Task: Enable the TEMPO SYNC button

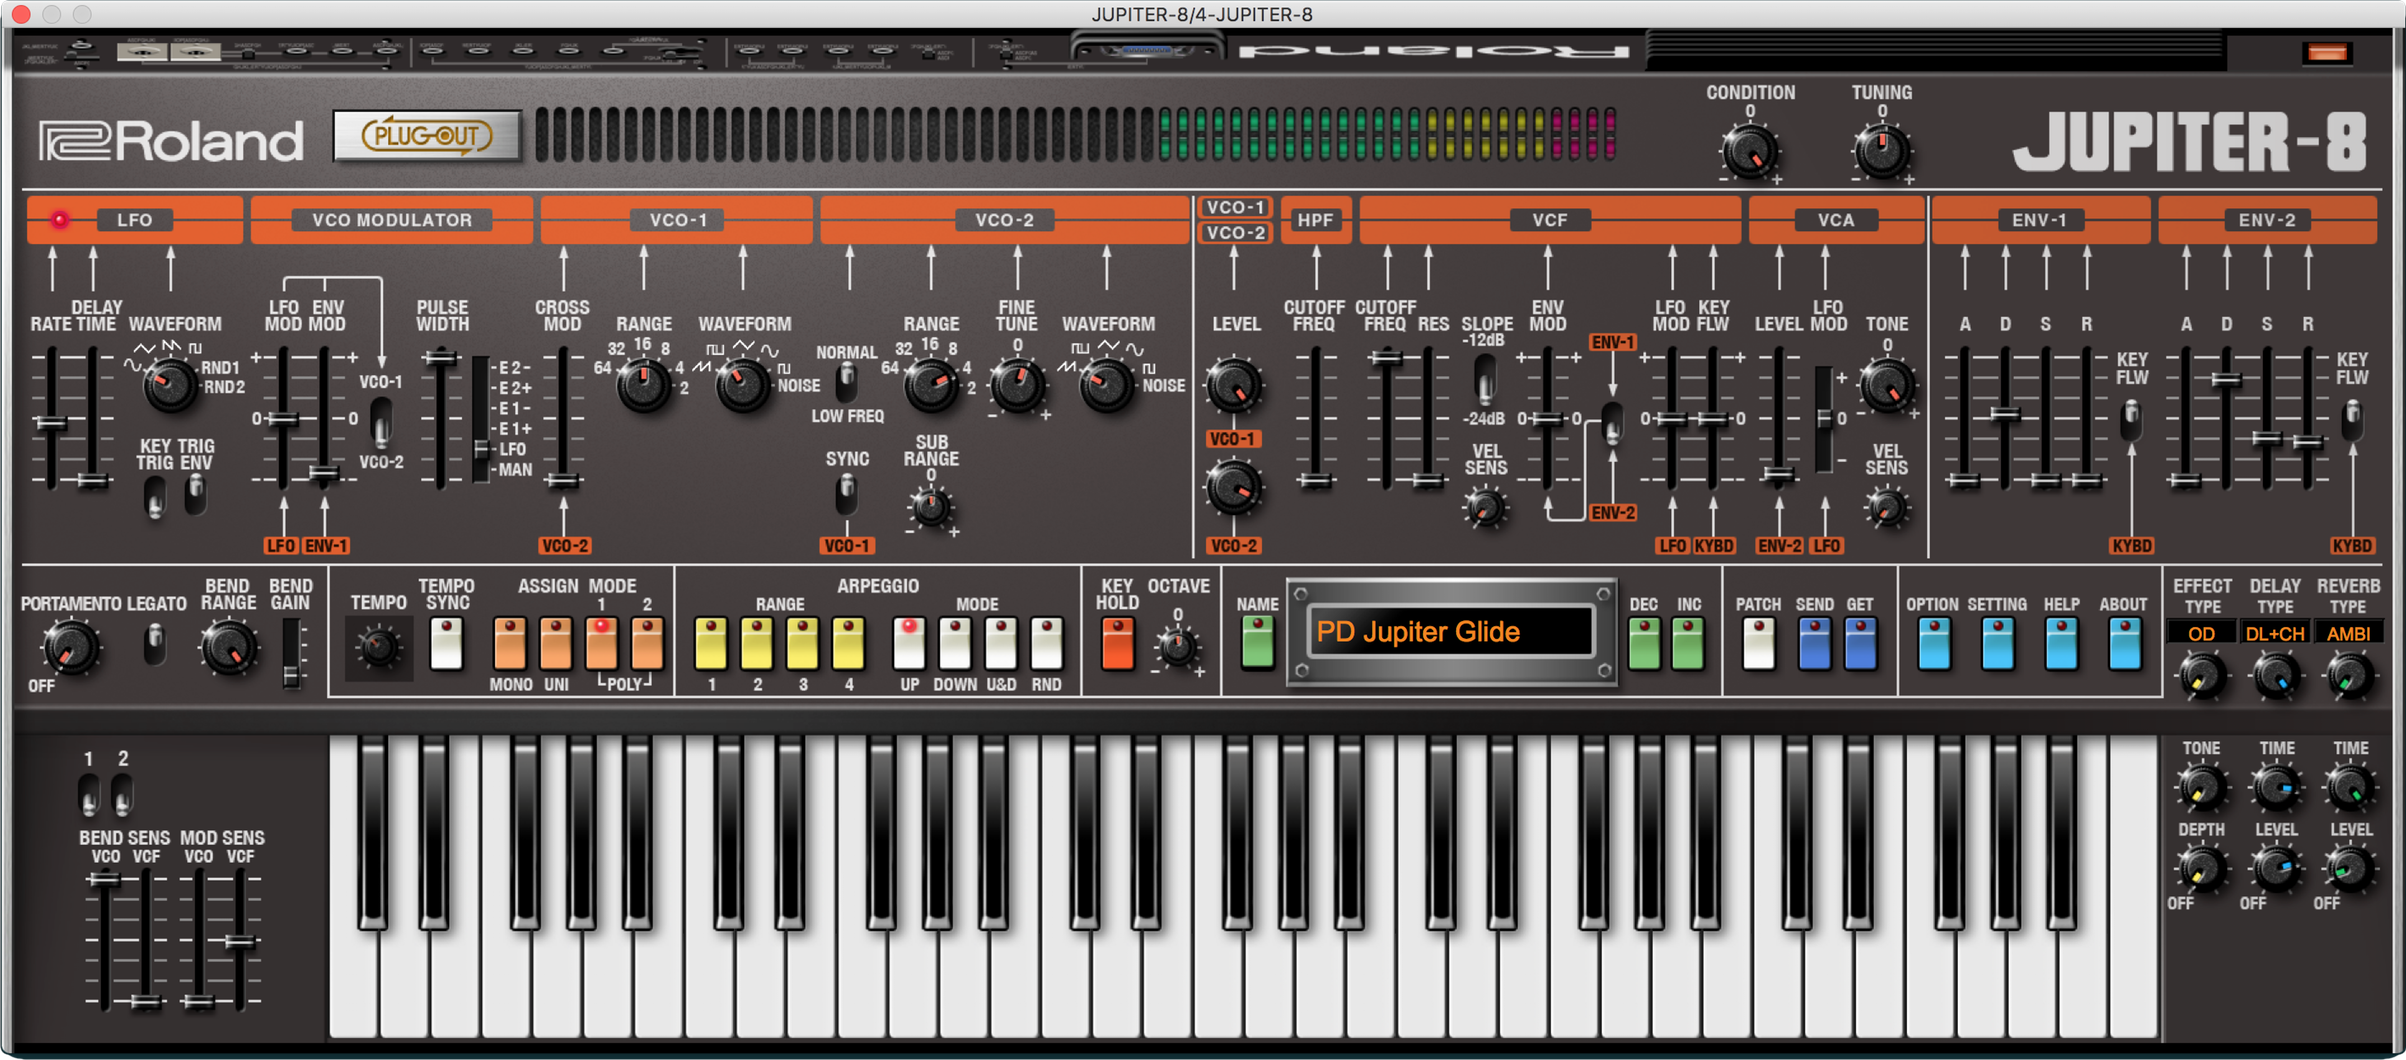Action: point(446,643)
